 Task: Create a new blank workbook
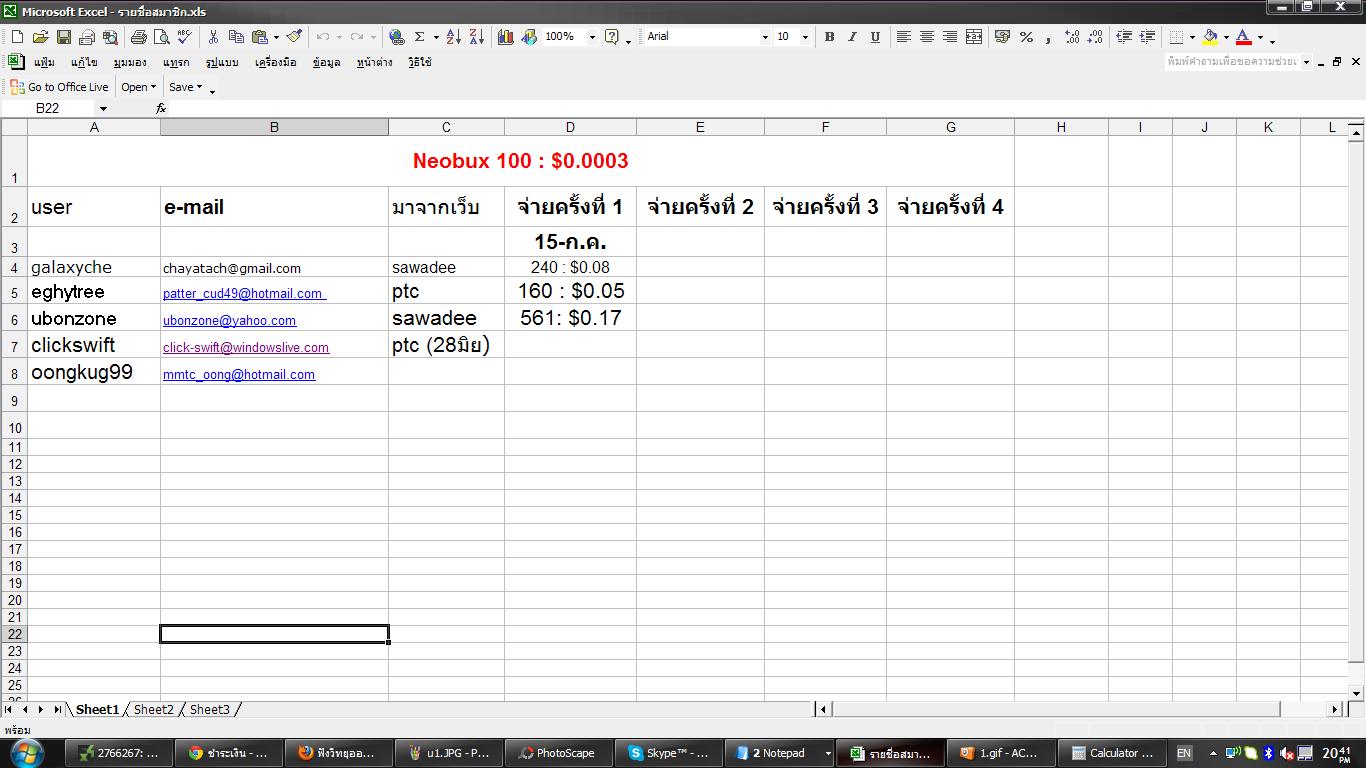(x=17, y=37)
